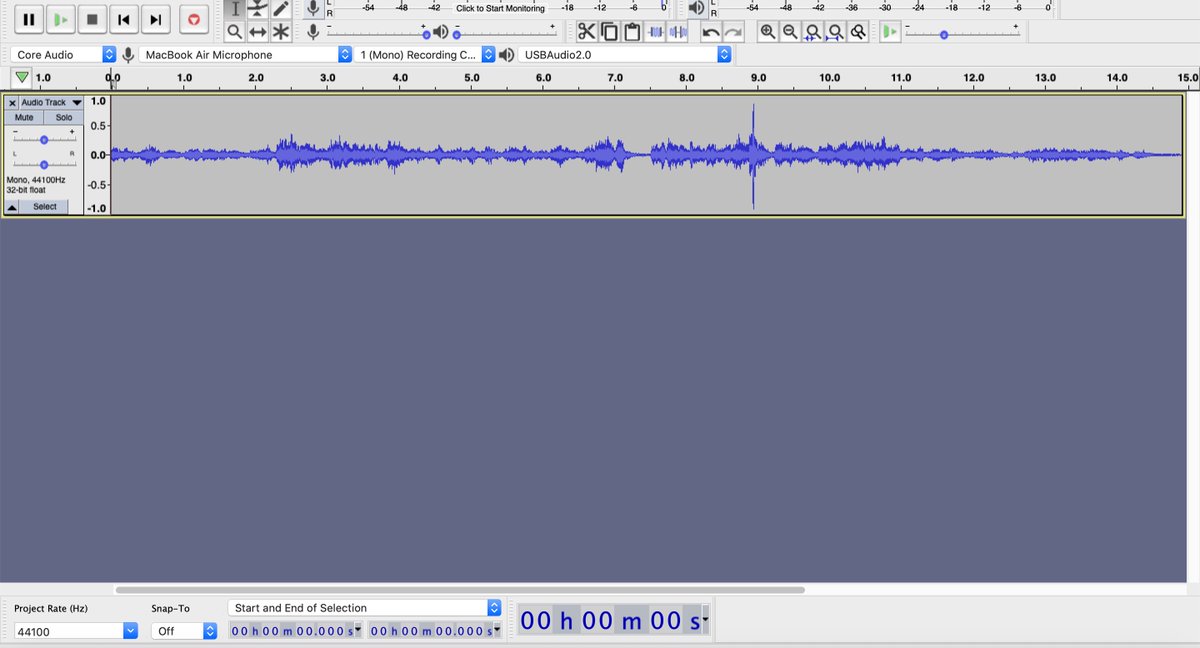
Task: Open the USBAudio2.0 playback device dropdown
Action: pos(624,55)
